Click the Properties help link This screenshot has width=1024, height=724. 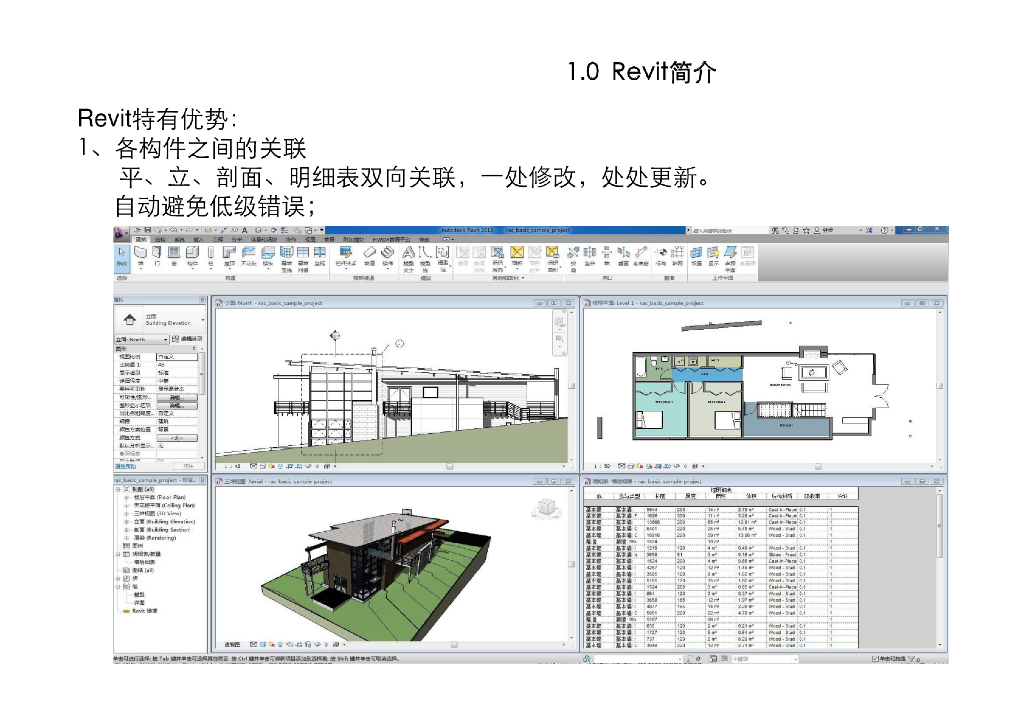click(x=126, y=466)
